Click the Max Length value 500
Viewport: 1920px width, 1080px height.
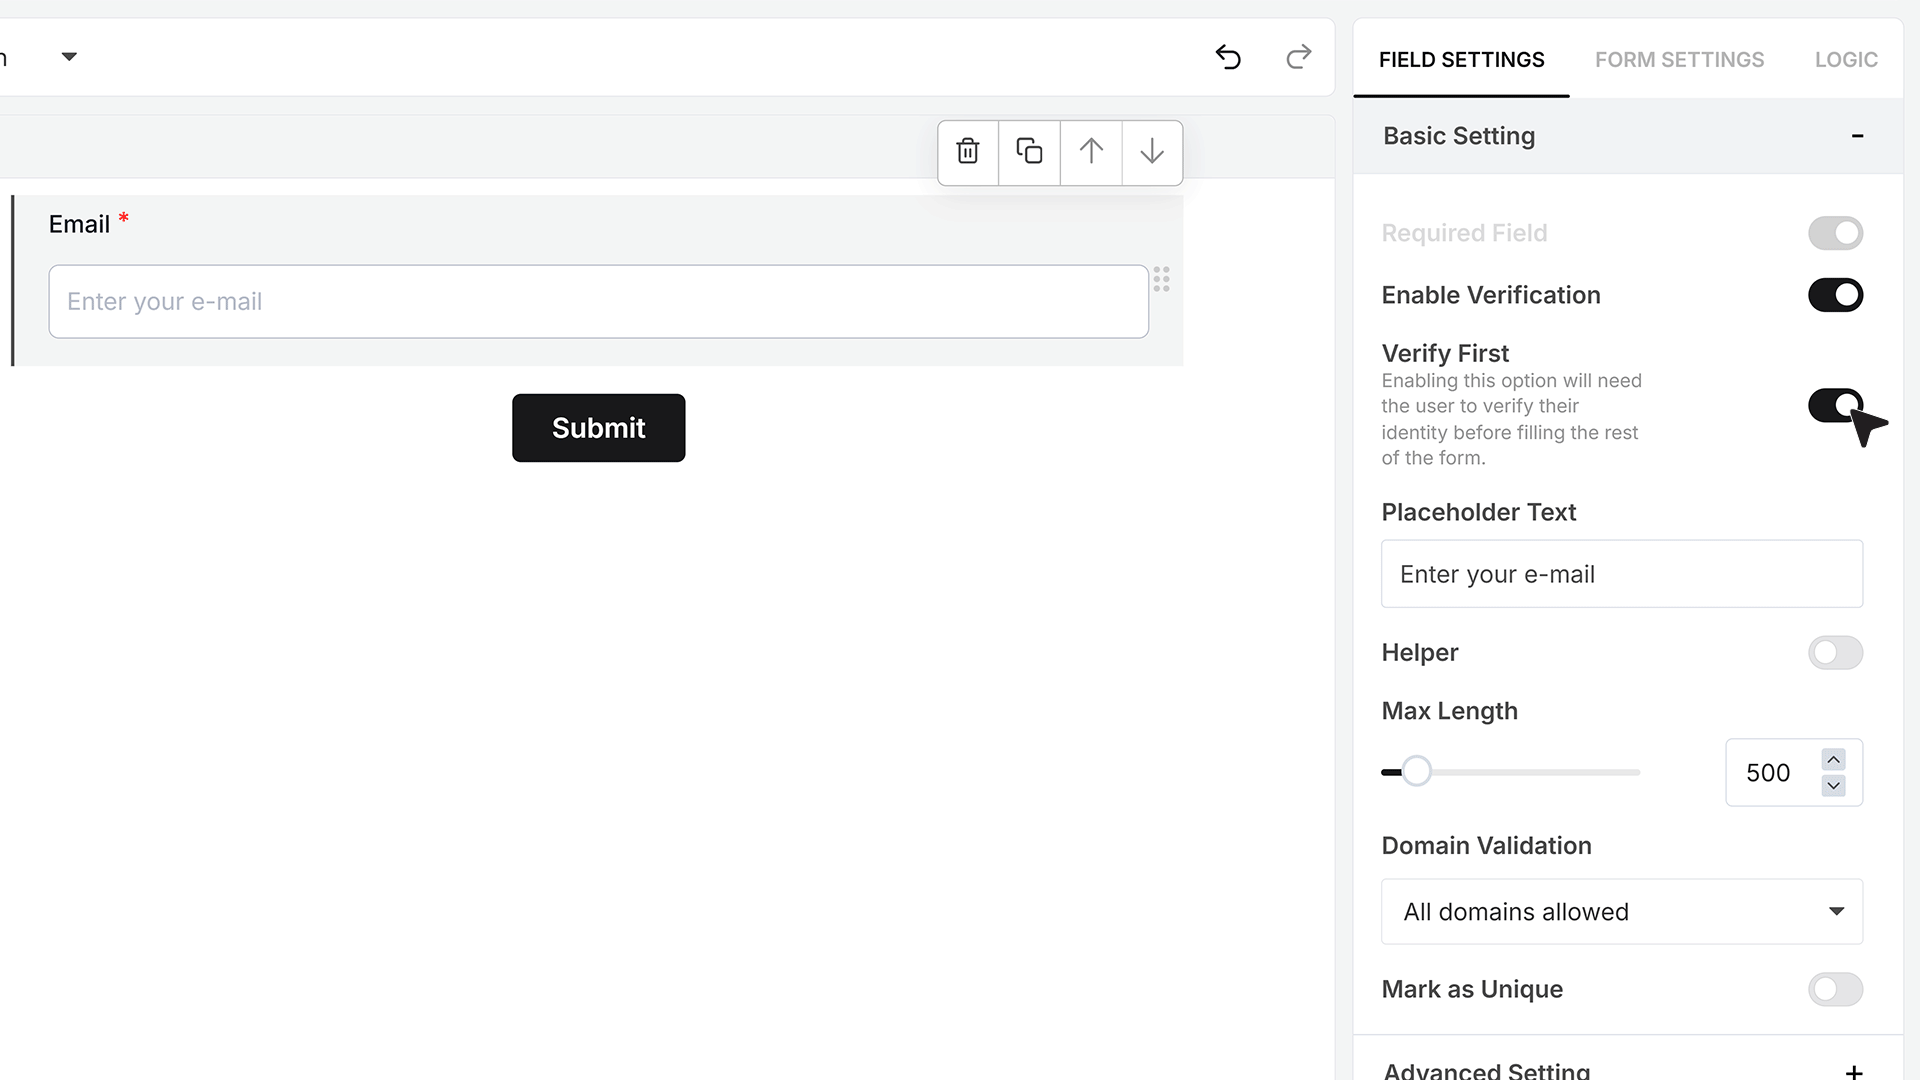pyautogui.click(x=1767, y=773)
